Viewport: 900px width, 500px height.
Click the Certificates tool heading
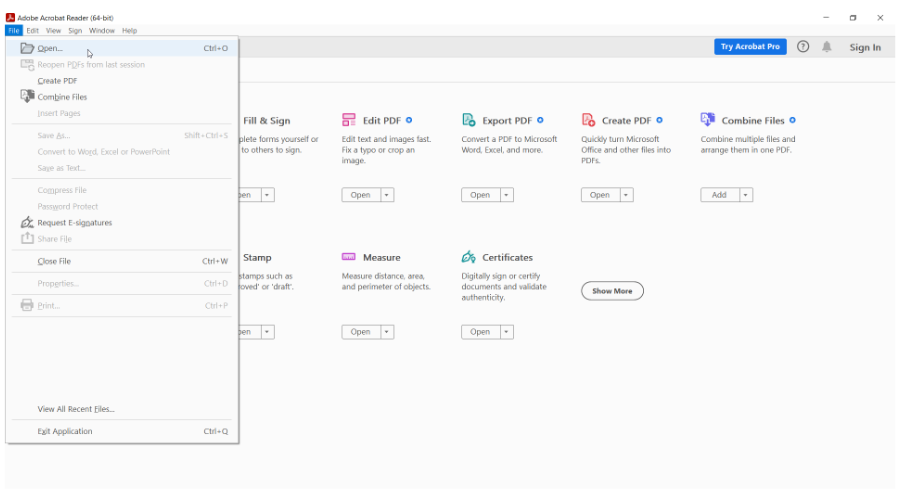click(507, 258)
